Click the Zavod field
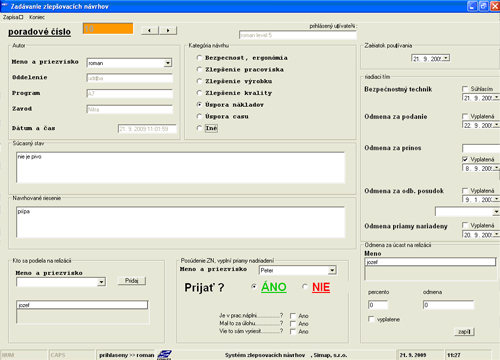 pyautogui.click(x=130, y=109)
